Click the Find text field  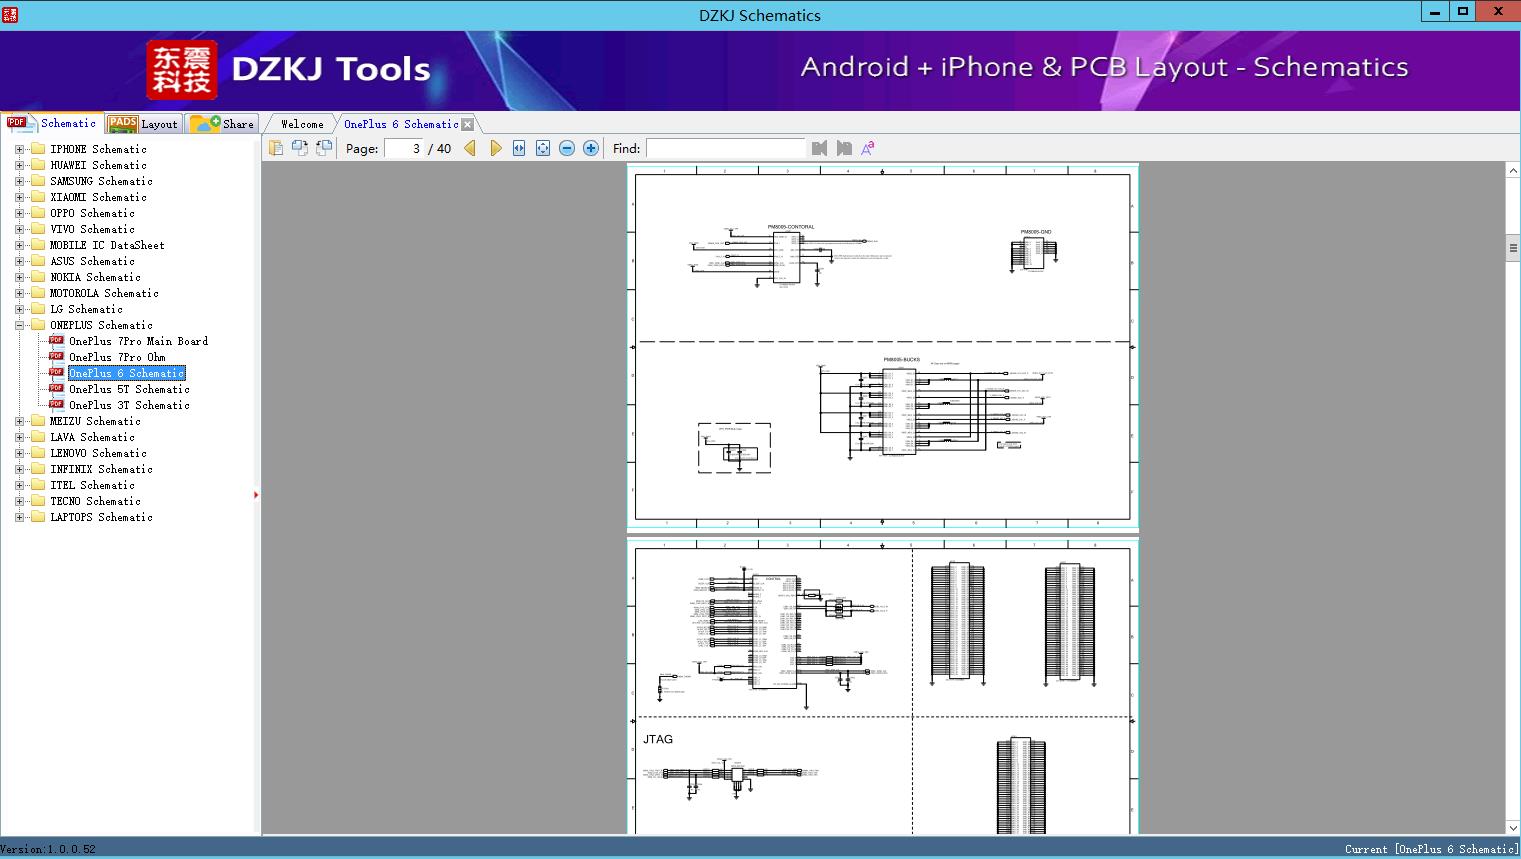tap(725, 148)
